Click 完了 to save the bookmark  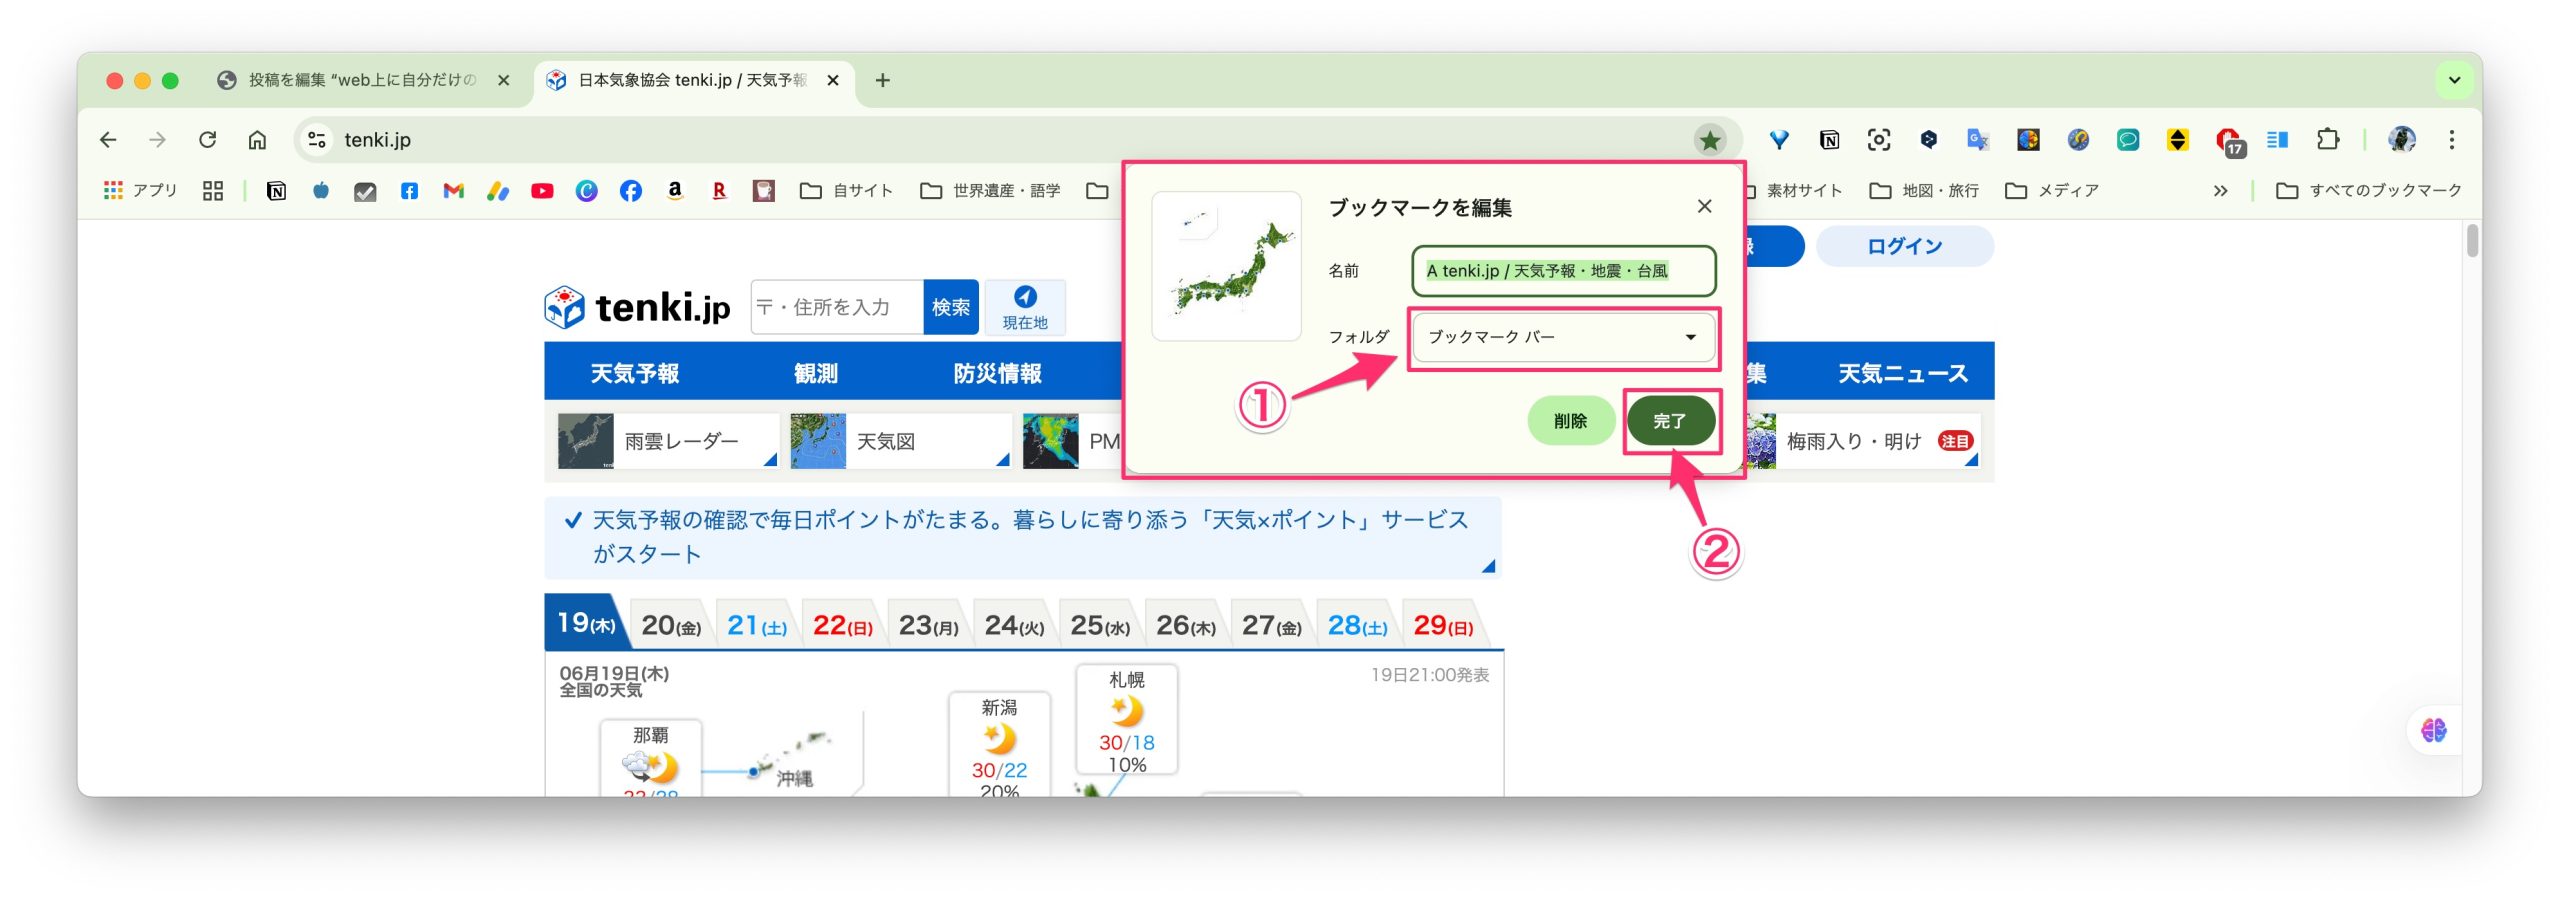1670,421
